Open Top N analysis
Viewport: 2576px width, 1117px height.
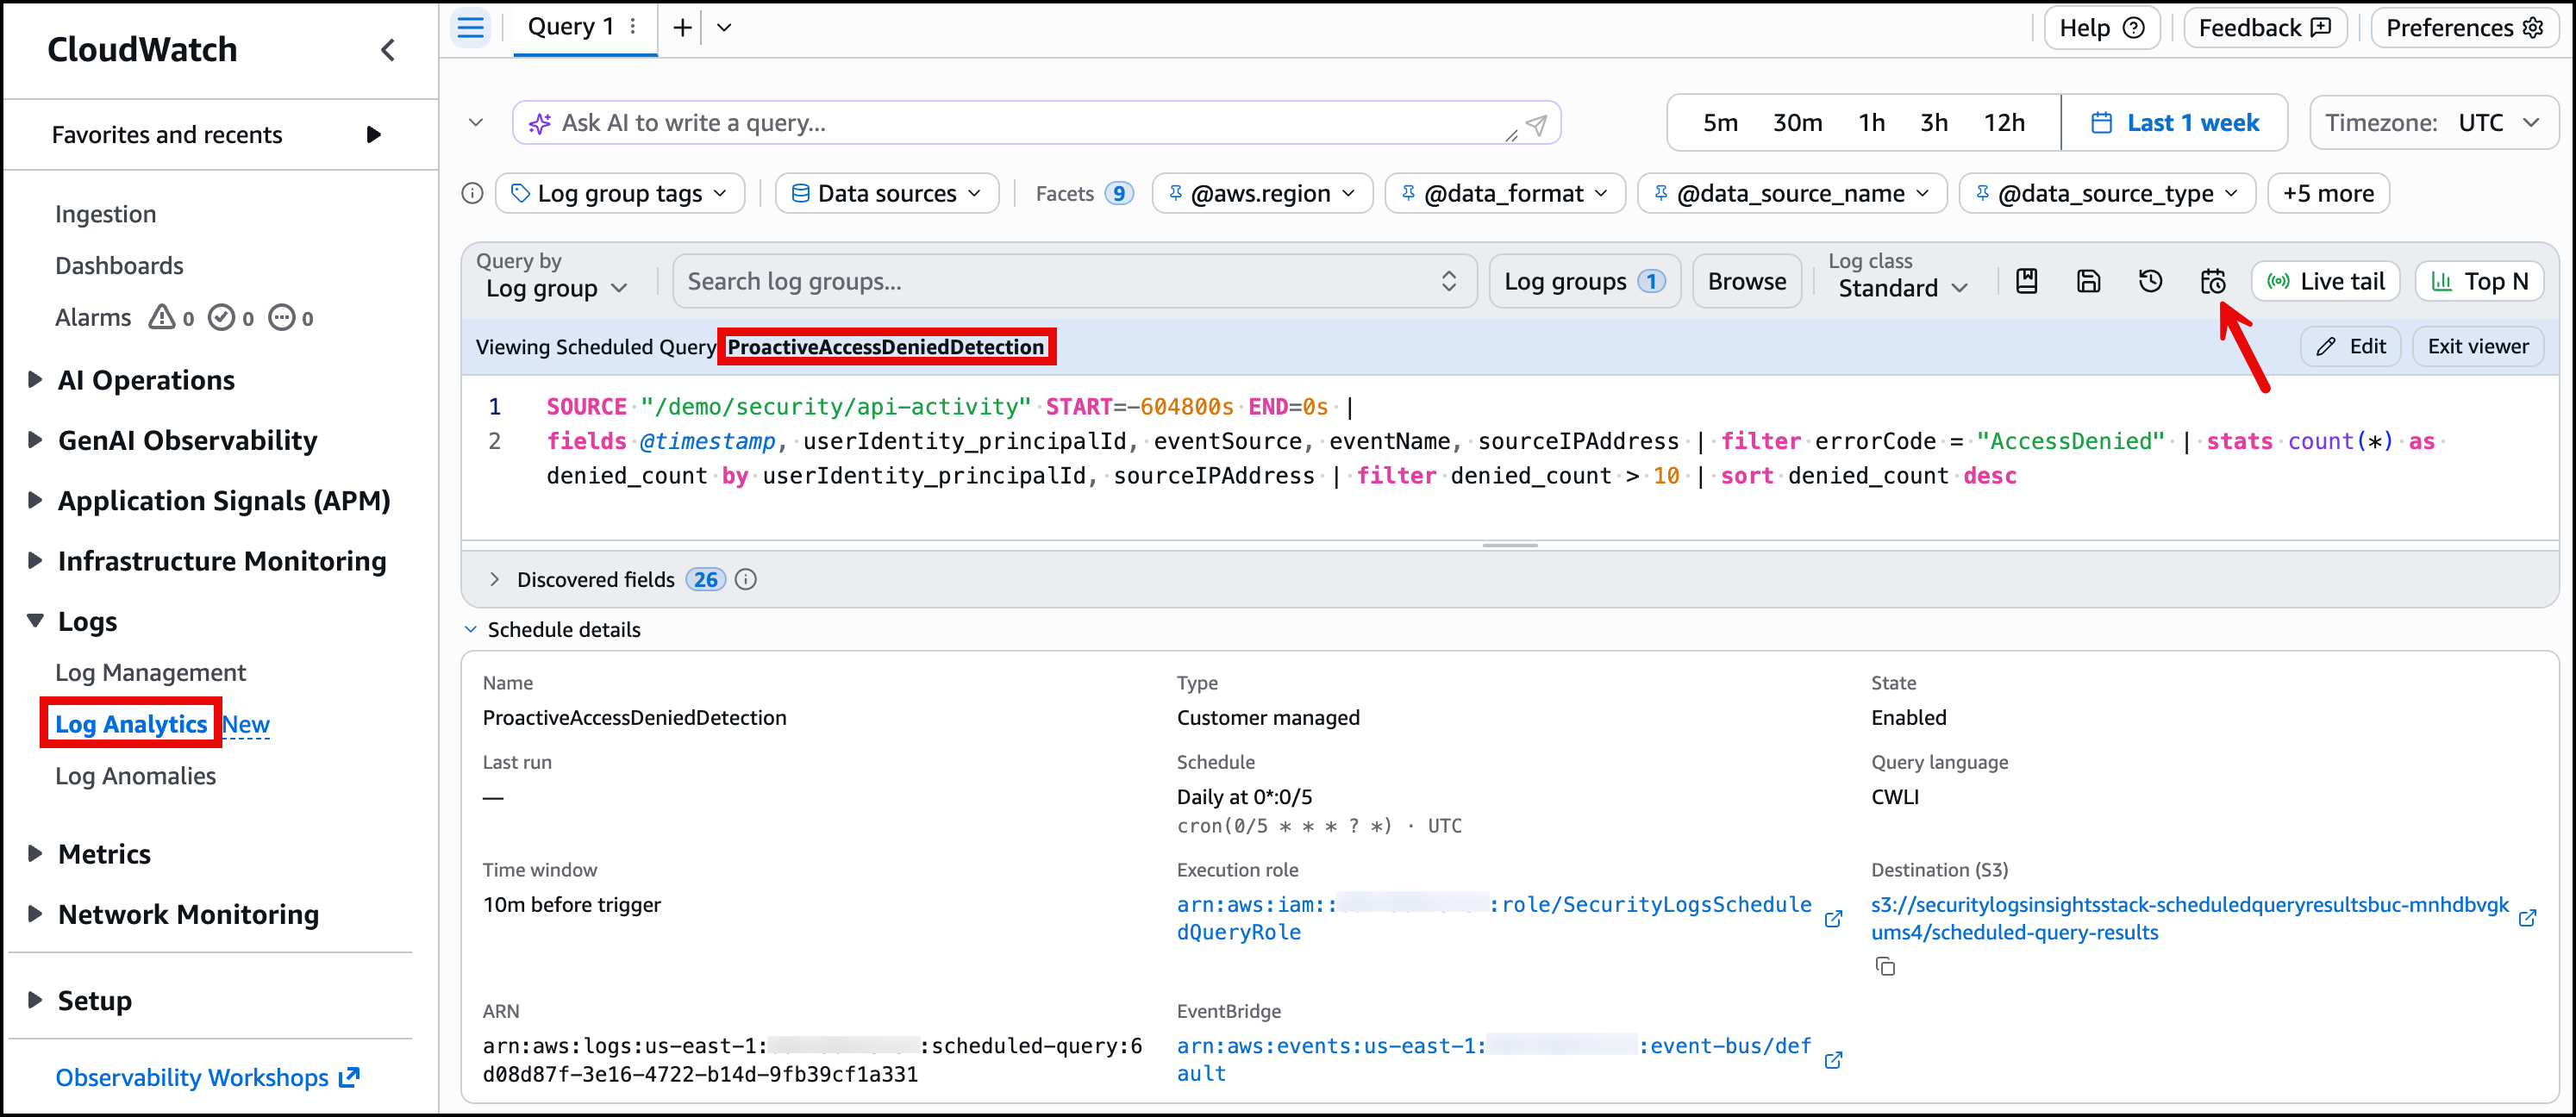point(2479,282)
